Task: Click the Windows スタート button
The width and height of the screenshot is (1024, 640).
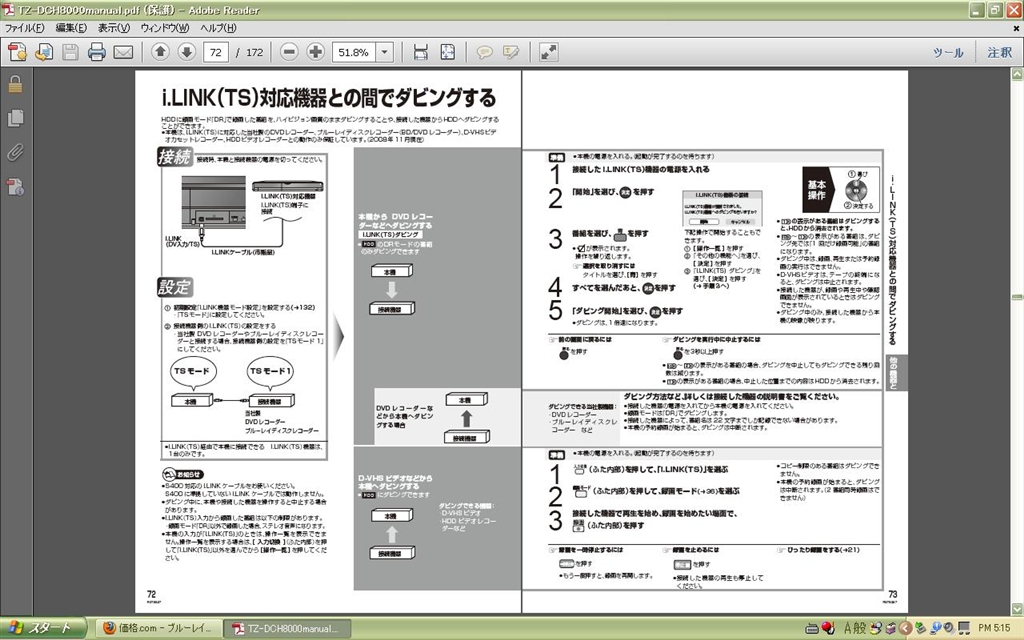Action: (x=40, y=628)
